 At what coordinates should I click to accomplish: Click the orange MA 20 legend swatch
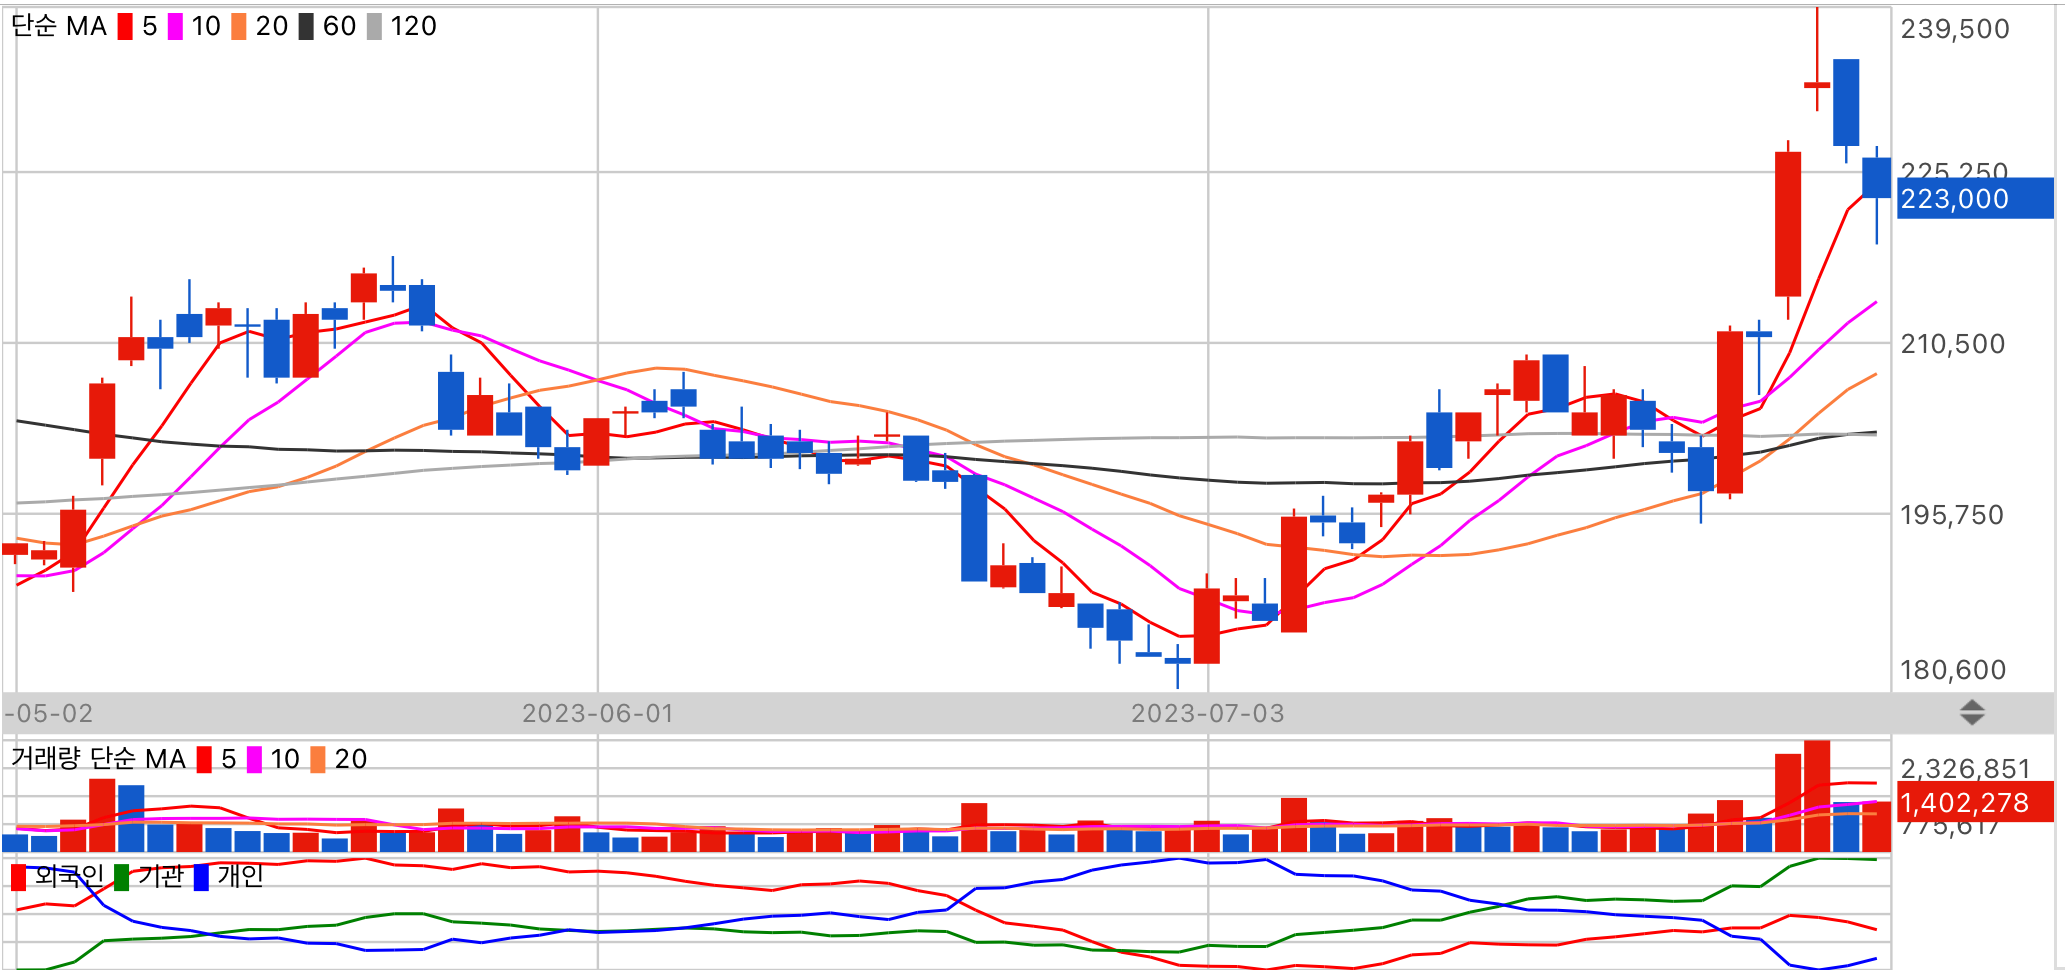point(239,27)
